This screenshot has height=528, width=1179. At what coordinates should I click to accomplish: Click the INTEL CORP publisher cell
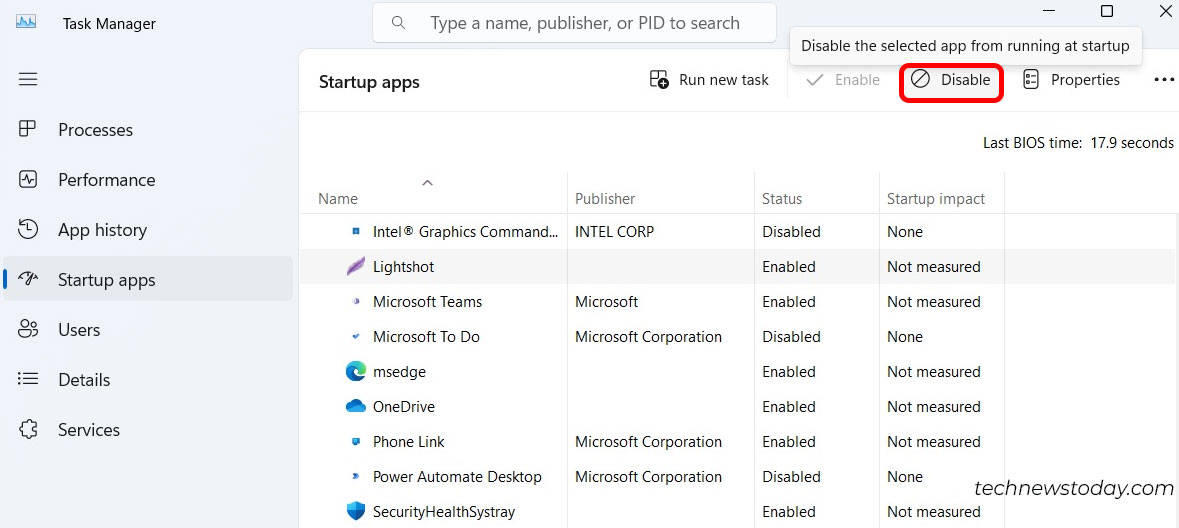coord(614,232)
